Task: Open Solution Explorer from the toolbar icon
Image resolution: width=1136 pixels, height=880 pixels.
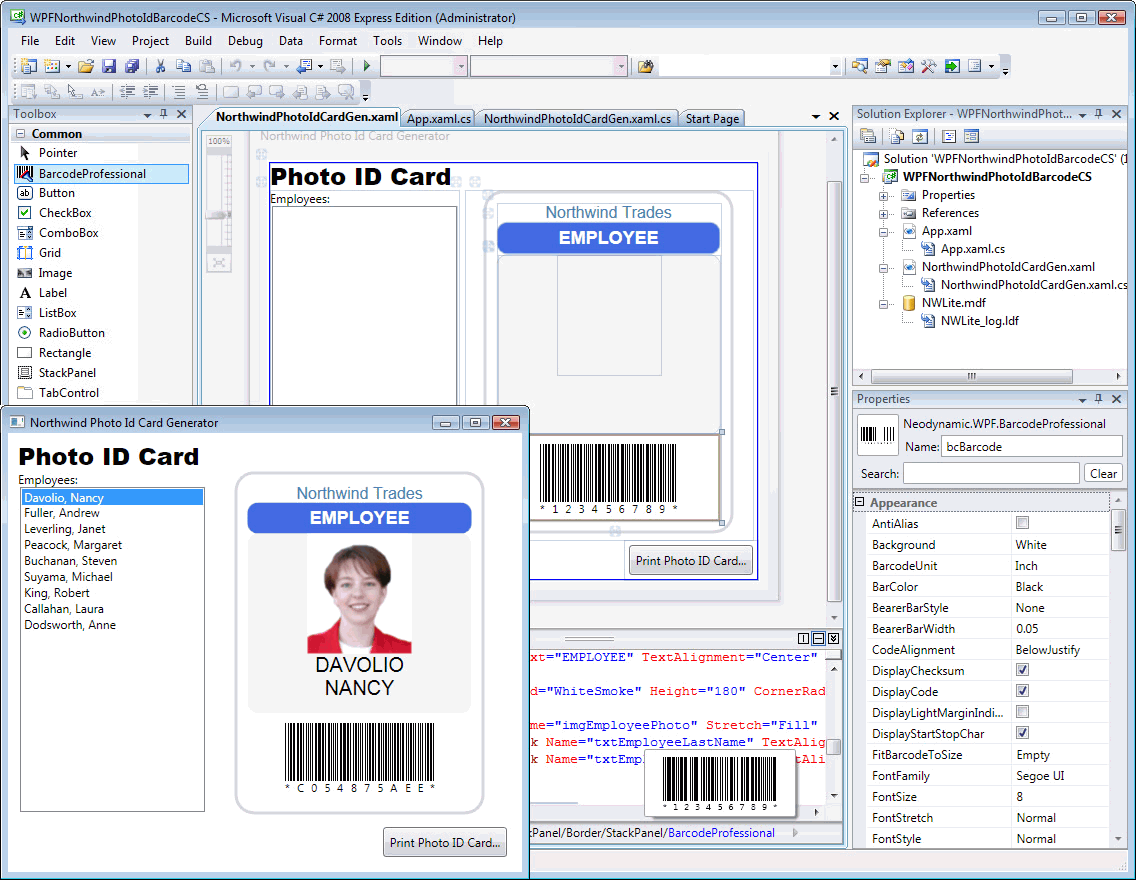Action: pyautogui.click(x=859, y=67)
